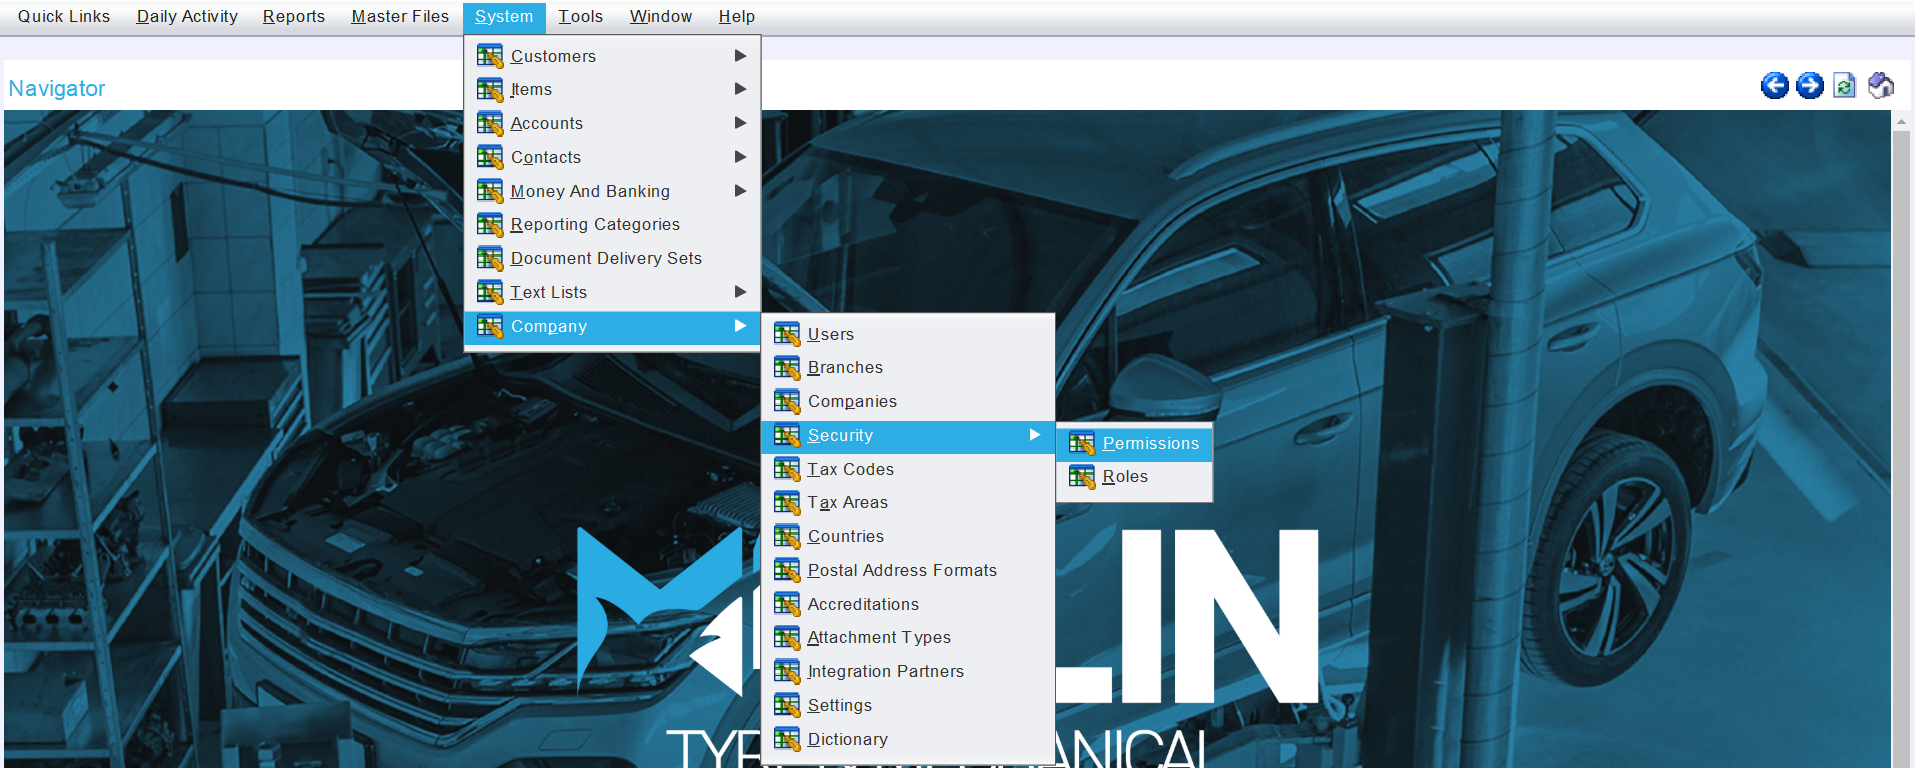This screenshot has width=1915, height=768.
Task: Click the icon beside Integration Partners
Action: (787, 671)
